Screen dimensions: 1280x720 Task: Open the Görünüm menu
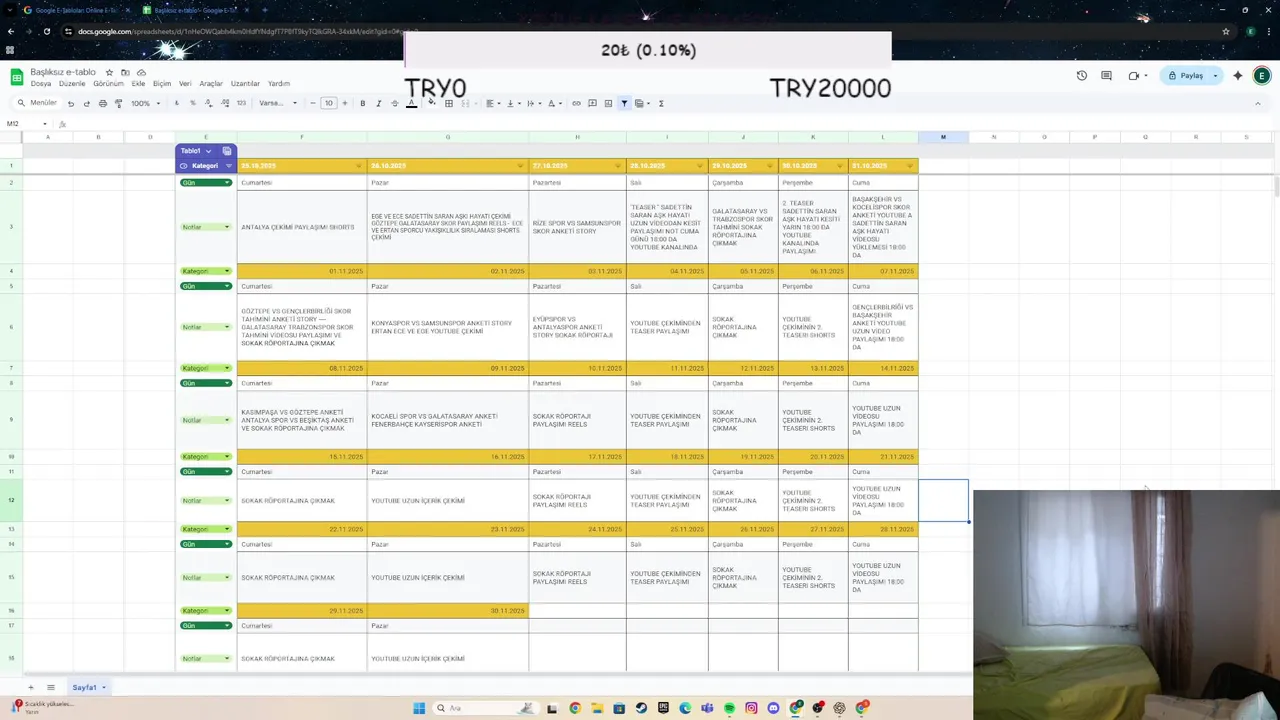108,84
